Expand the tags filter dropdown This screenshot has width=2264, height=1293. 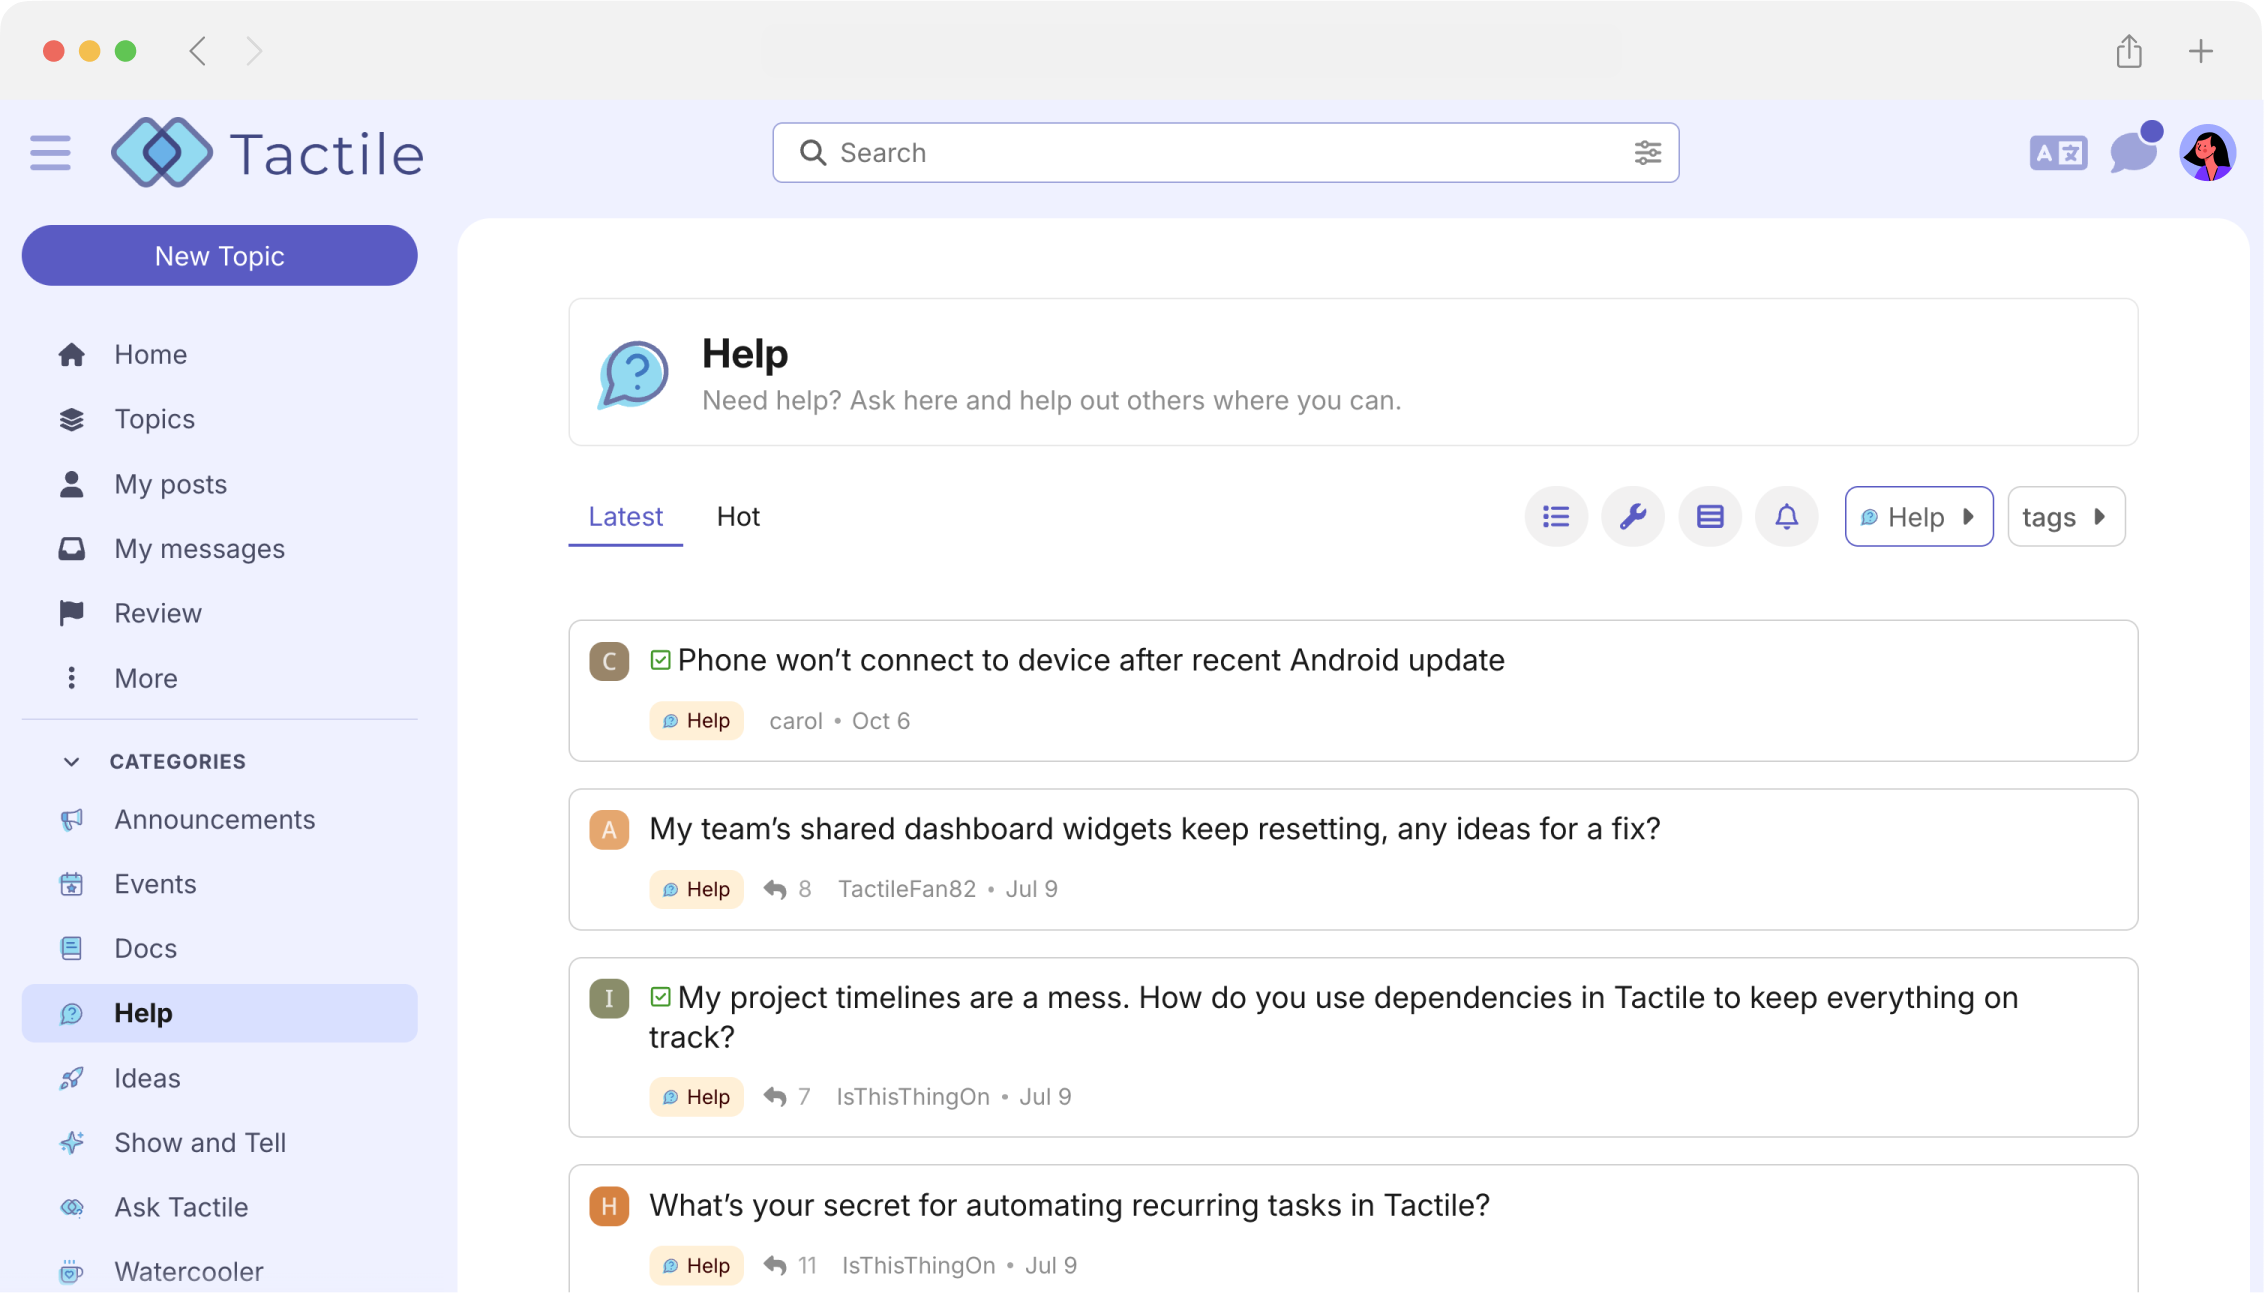(x=2065, y=517)
